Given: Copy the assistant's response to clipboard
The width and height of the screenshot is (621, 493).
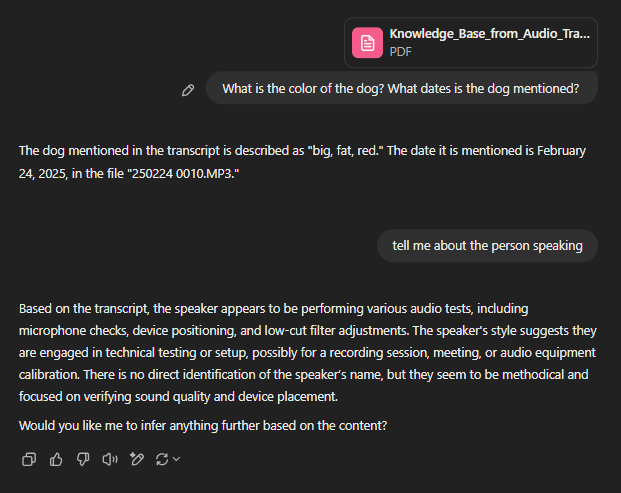Looking at the screenshot, I should point(29,459).
